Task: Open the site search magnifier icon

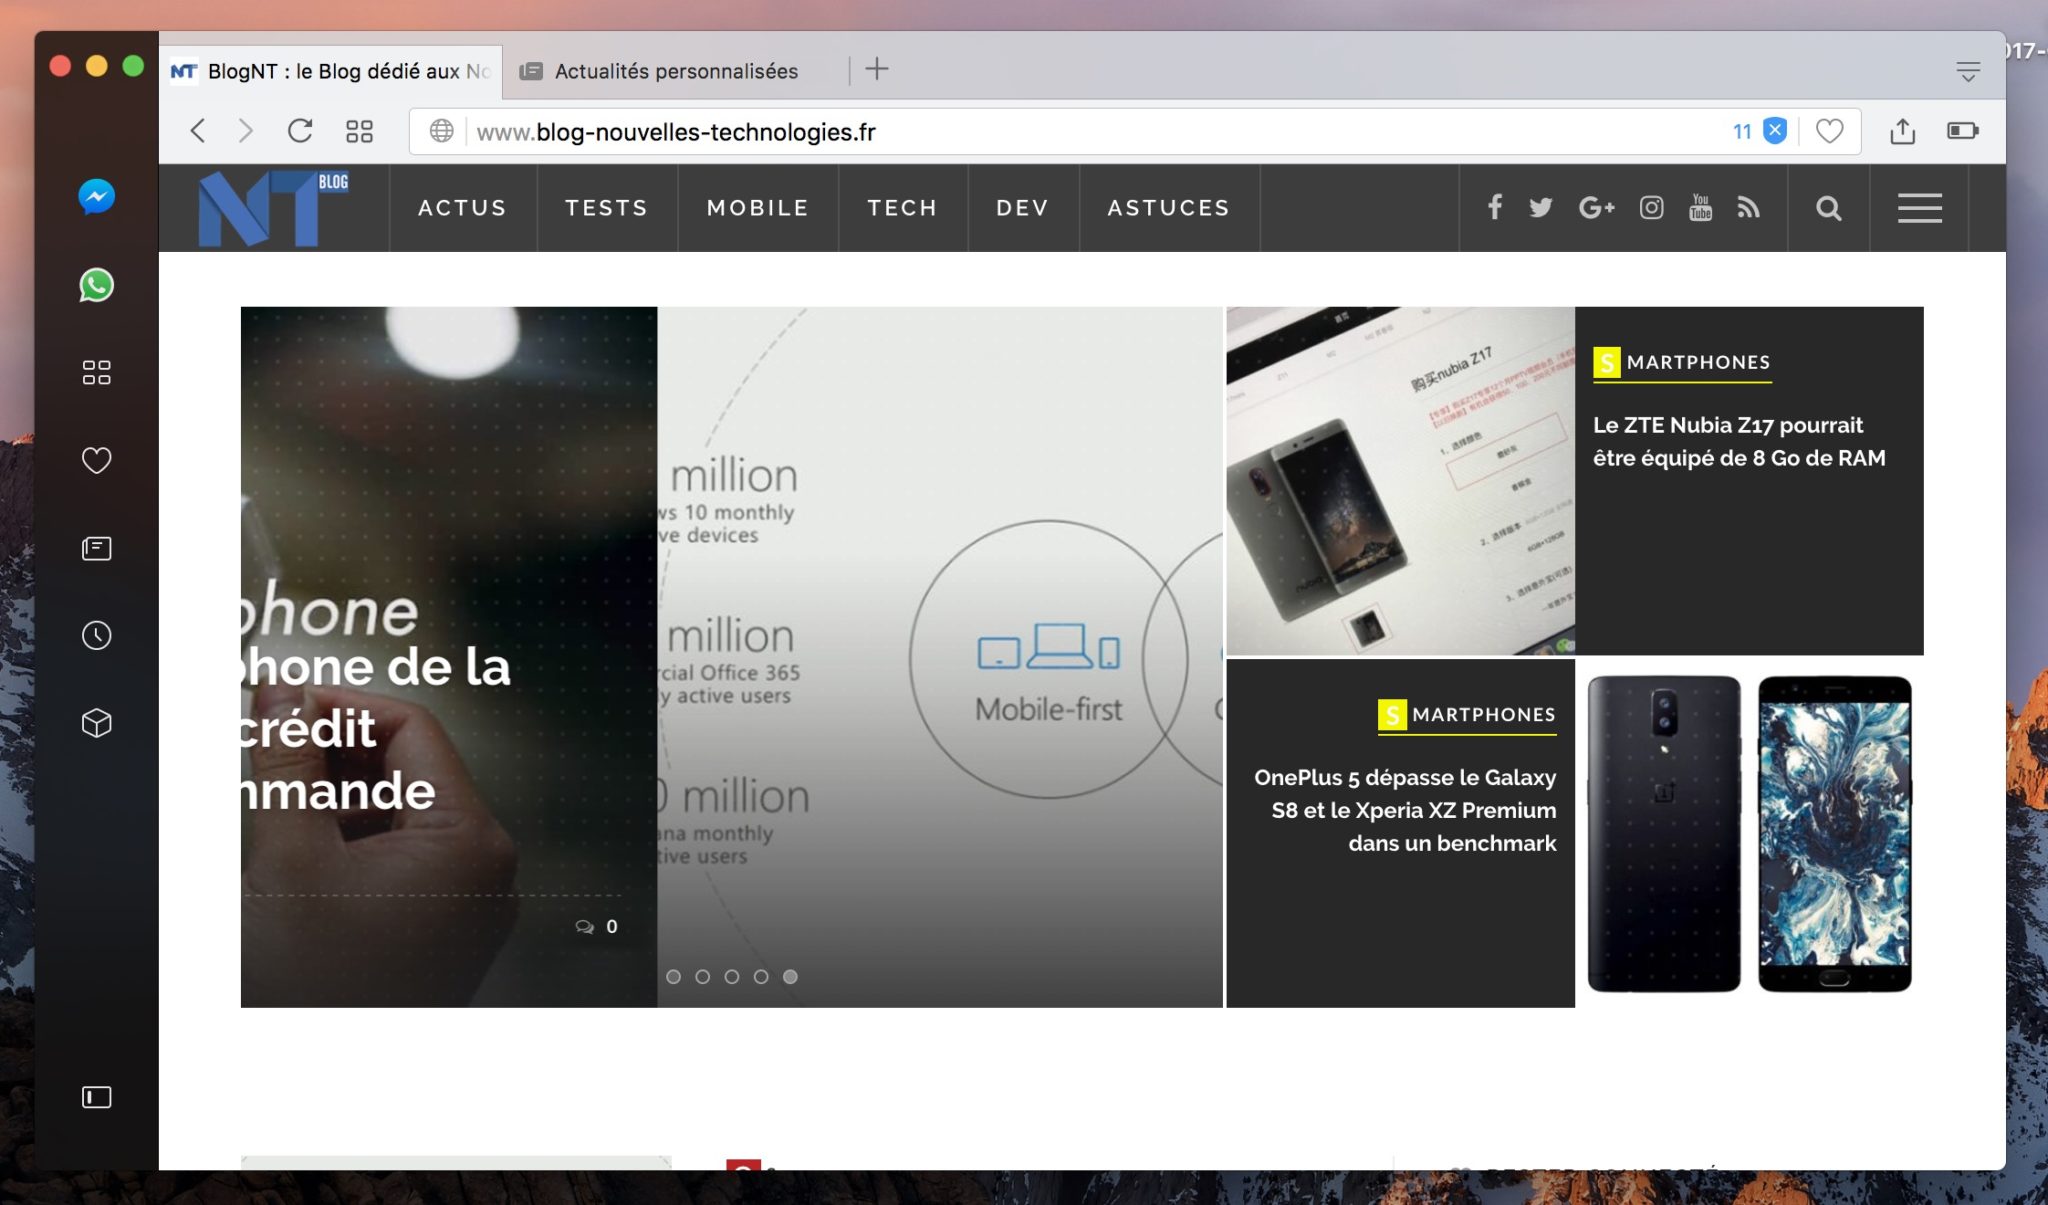Action: (1828, 208)
